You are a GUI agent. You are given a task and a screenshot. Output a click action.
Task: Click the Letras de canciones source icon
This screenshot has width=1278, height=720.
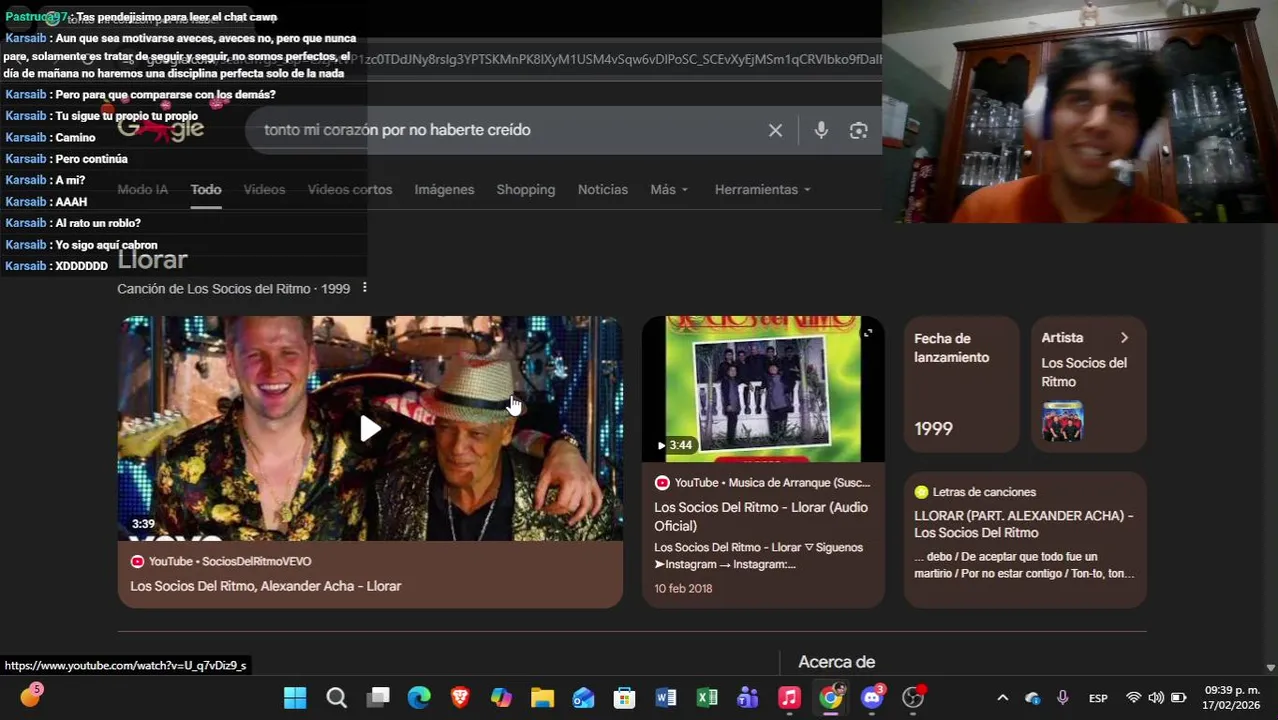pos(921,492)
